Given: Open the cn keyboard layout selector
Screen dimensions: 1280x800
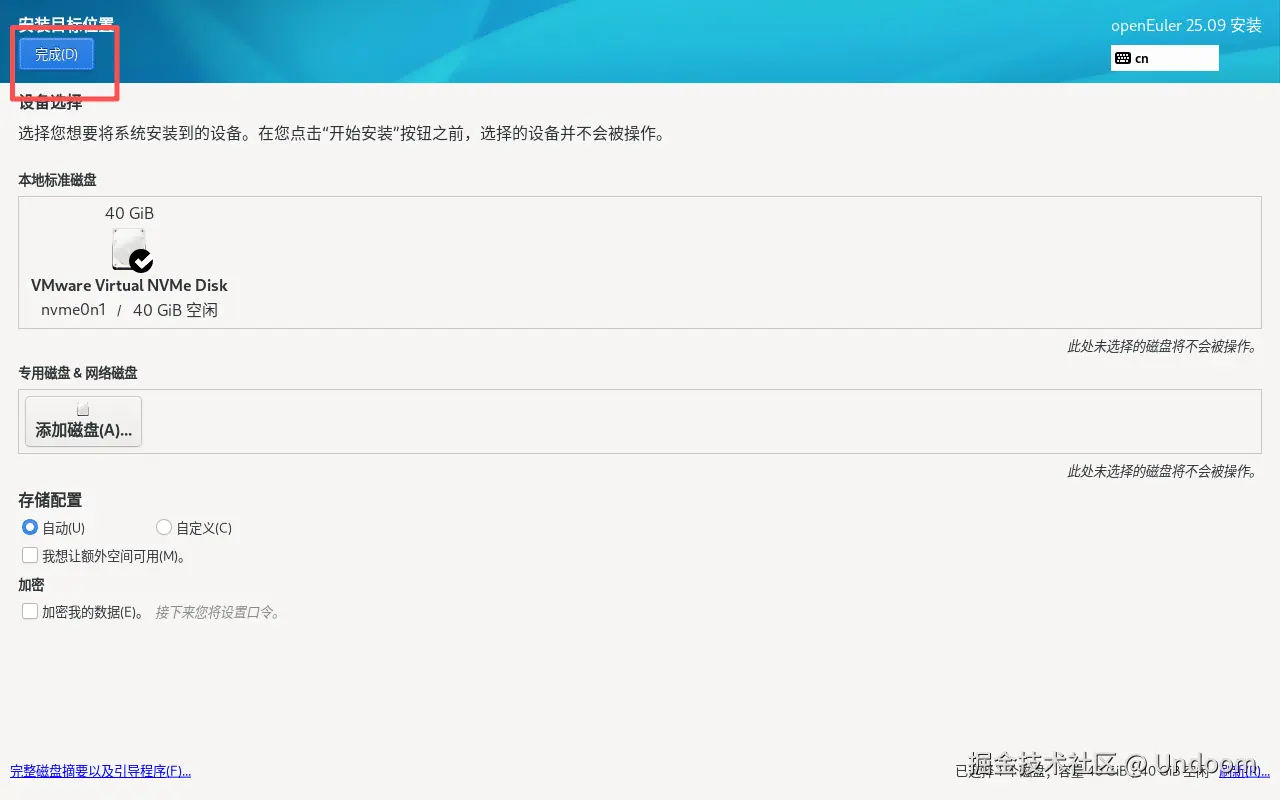Looking at the screenshot, I should pos(1164,58).
